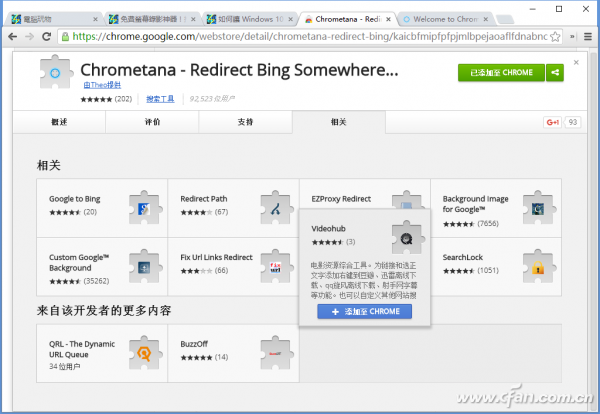The image size is (600, 414).
Task: Bookmark this page with the star icon
Action: point(555,37)
